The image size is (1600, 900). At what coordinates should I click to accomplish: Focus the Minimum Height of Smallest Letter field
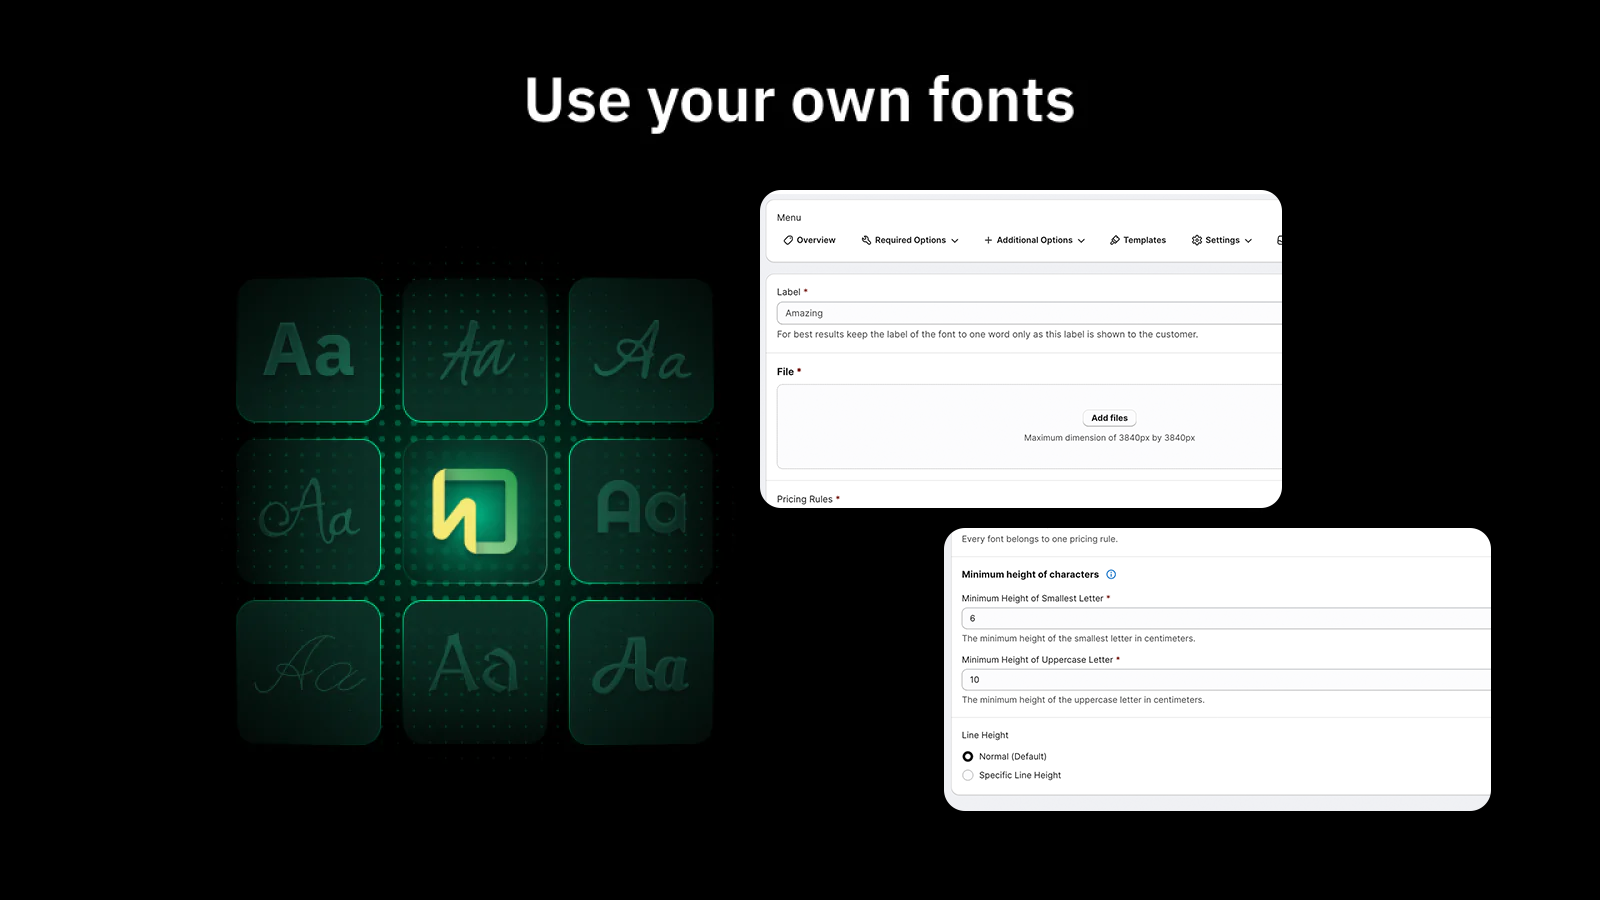tap(1225, 619)
